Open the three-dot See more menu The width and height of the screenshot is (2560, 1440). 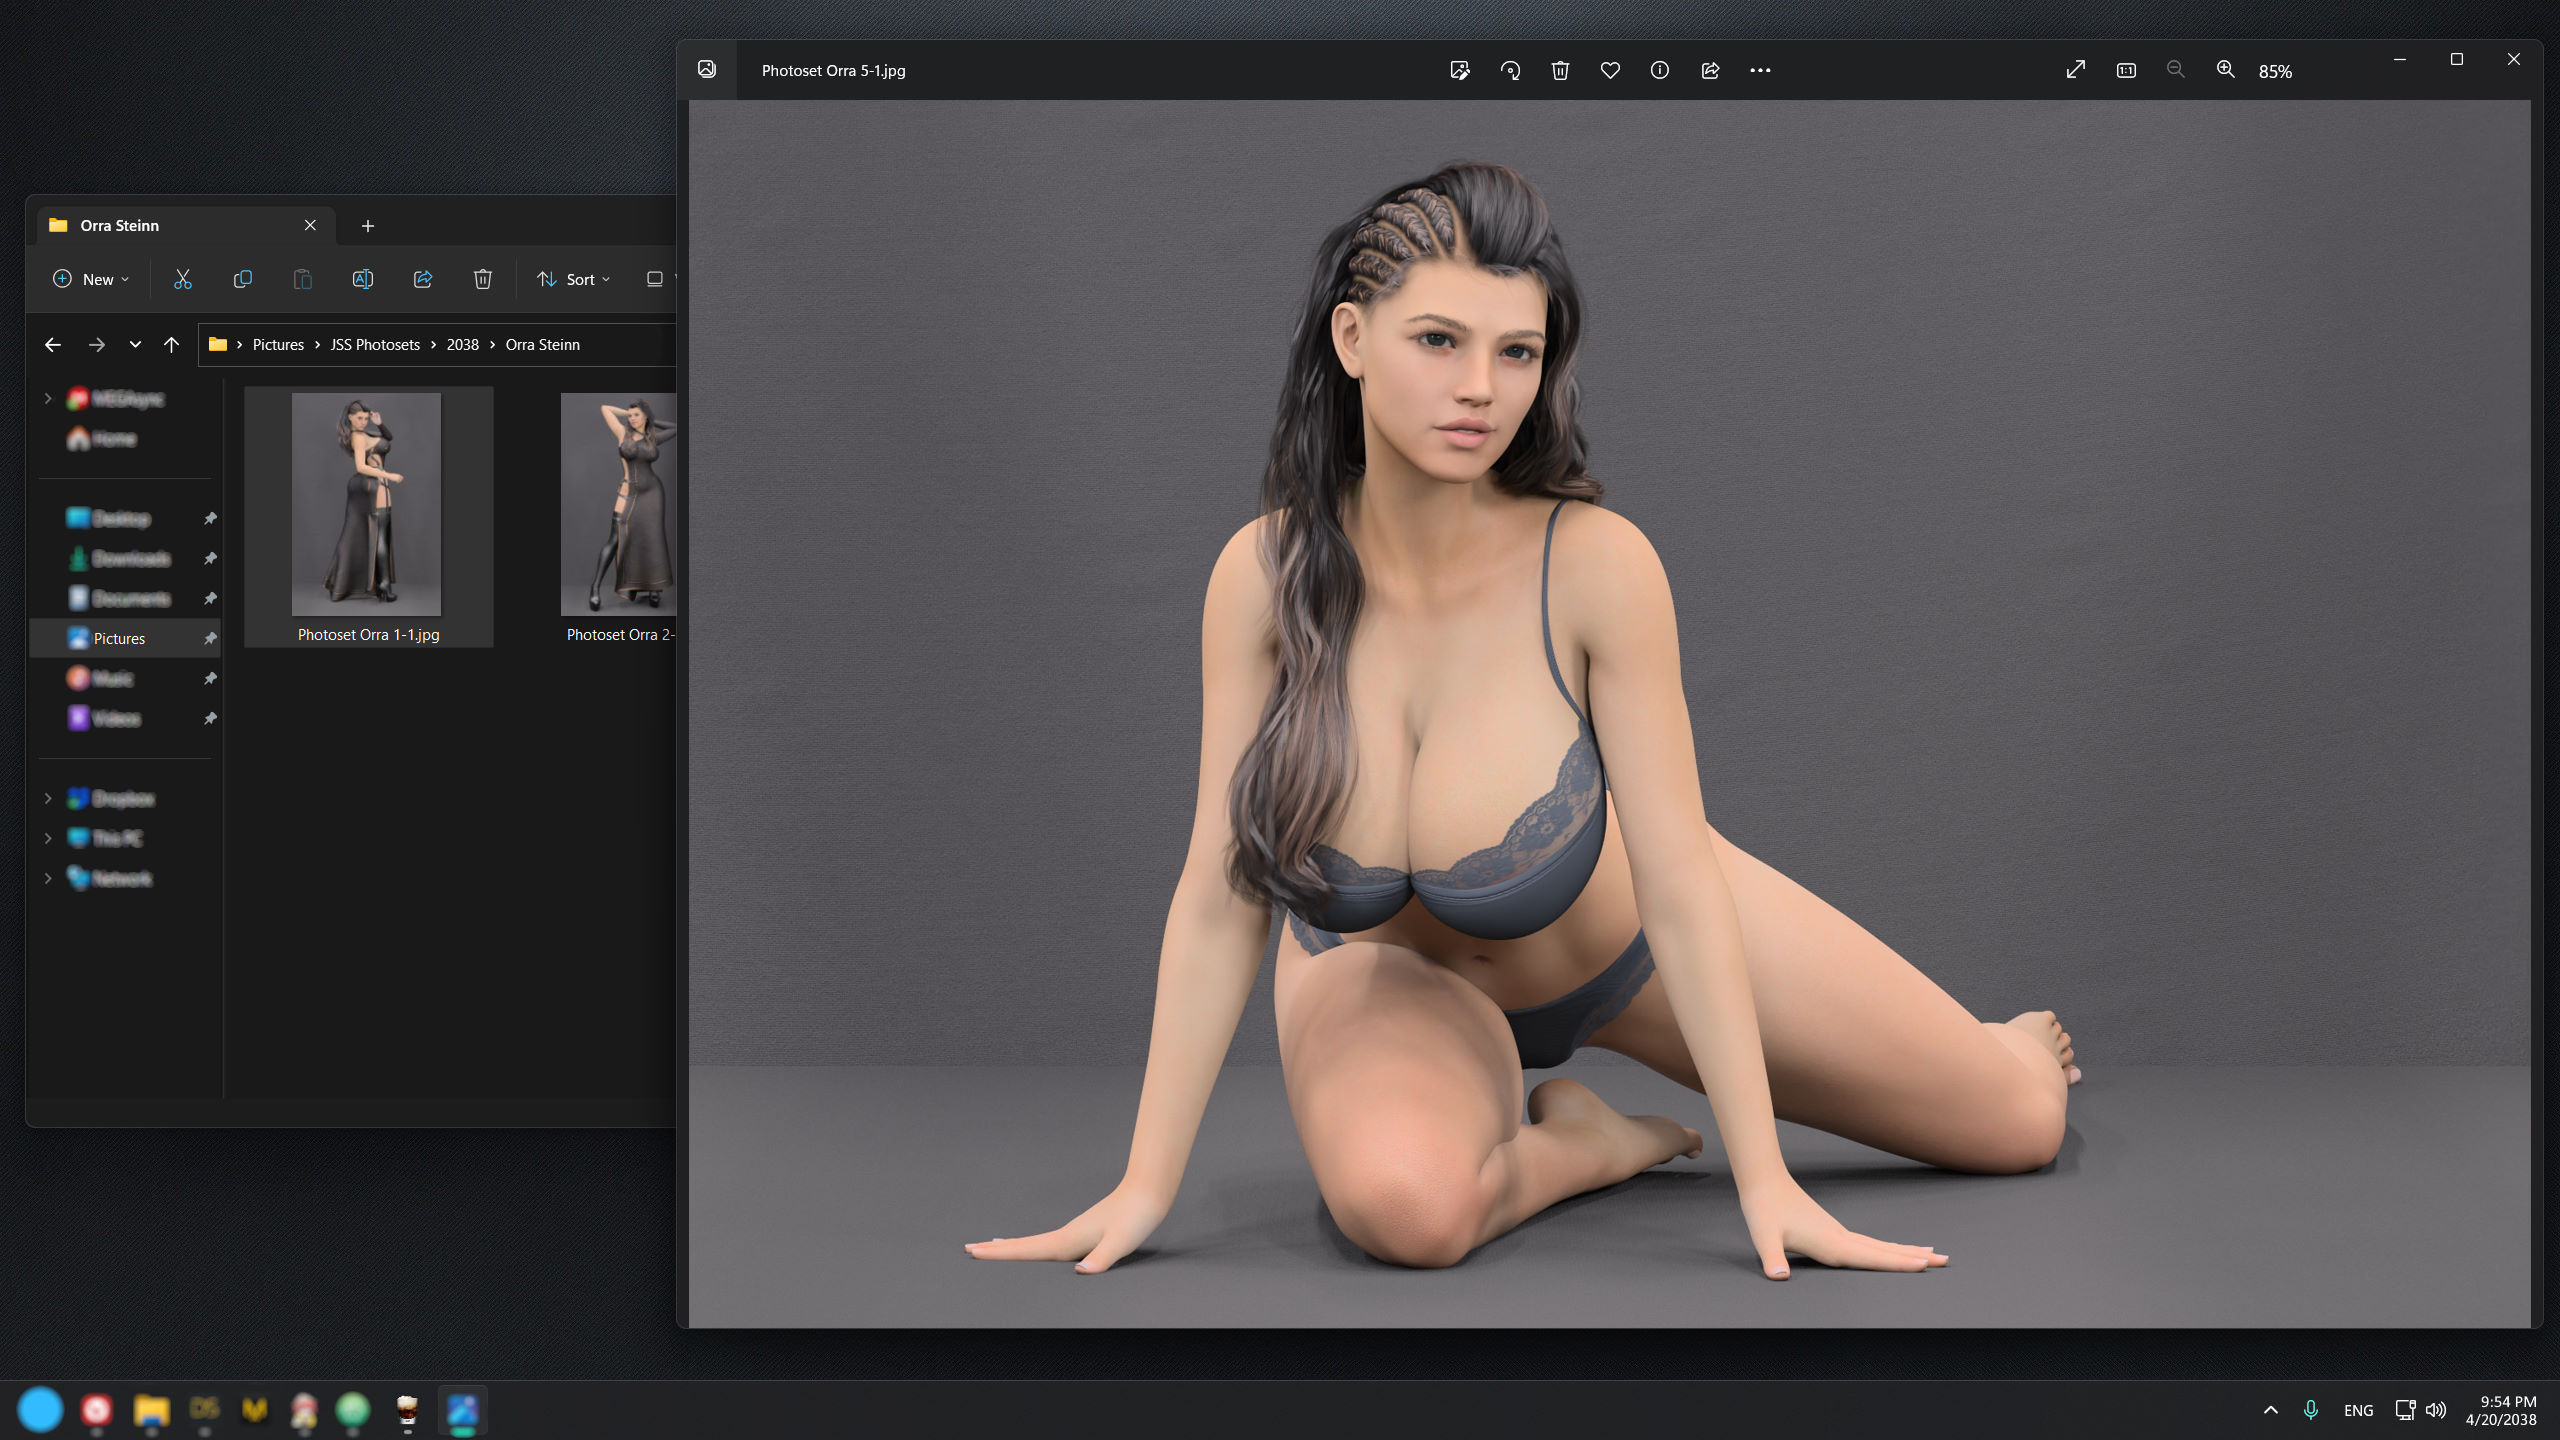[x=1760, y=70]
